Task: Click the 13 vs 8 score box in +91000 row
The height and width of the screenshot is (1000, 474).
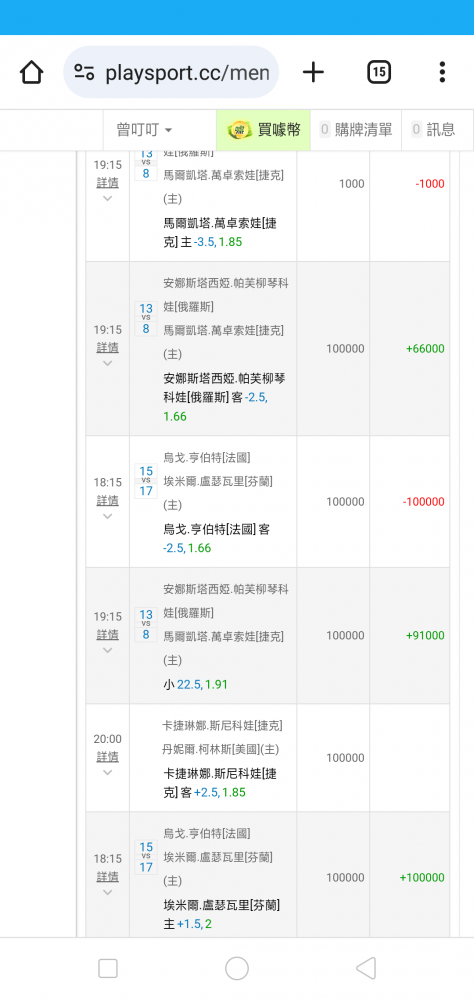Action: [x=146, y=625]
